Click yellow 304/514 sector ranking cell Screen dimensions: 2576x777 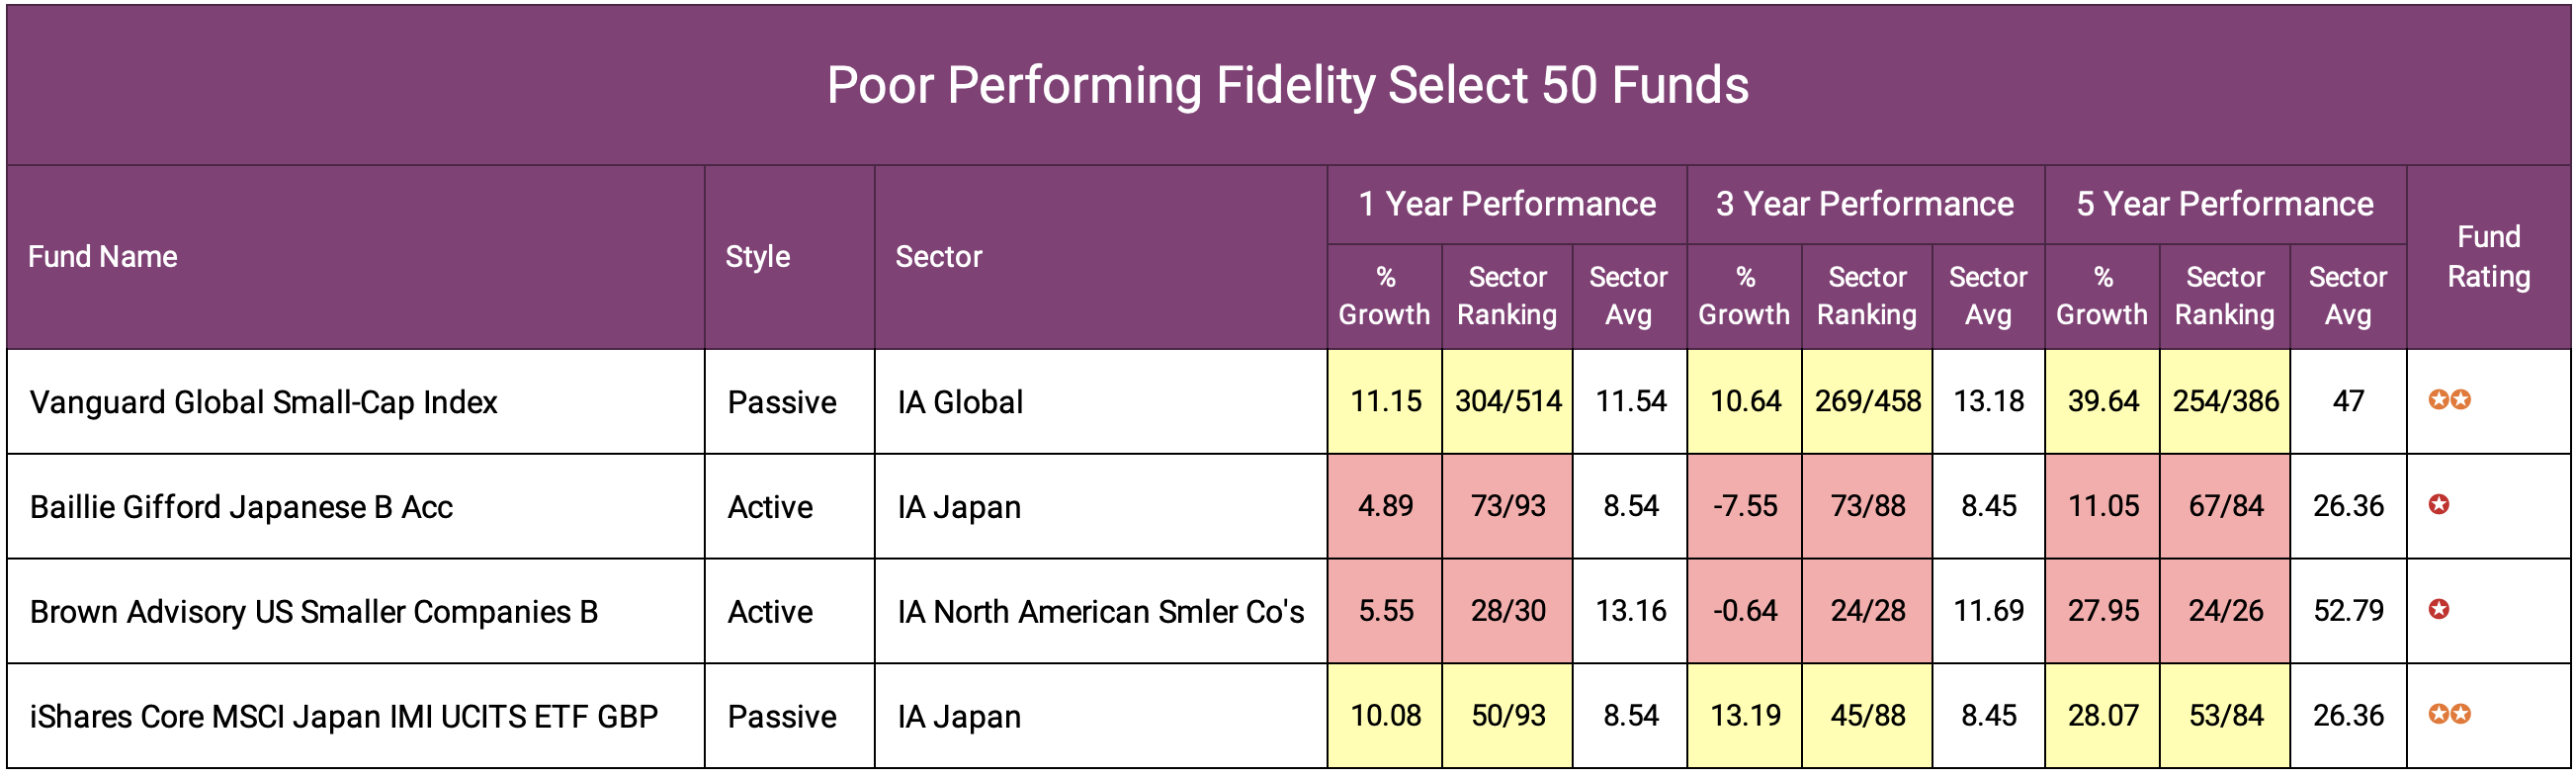(x=1507, y=402)
